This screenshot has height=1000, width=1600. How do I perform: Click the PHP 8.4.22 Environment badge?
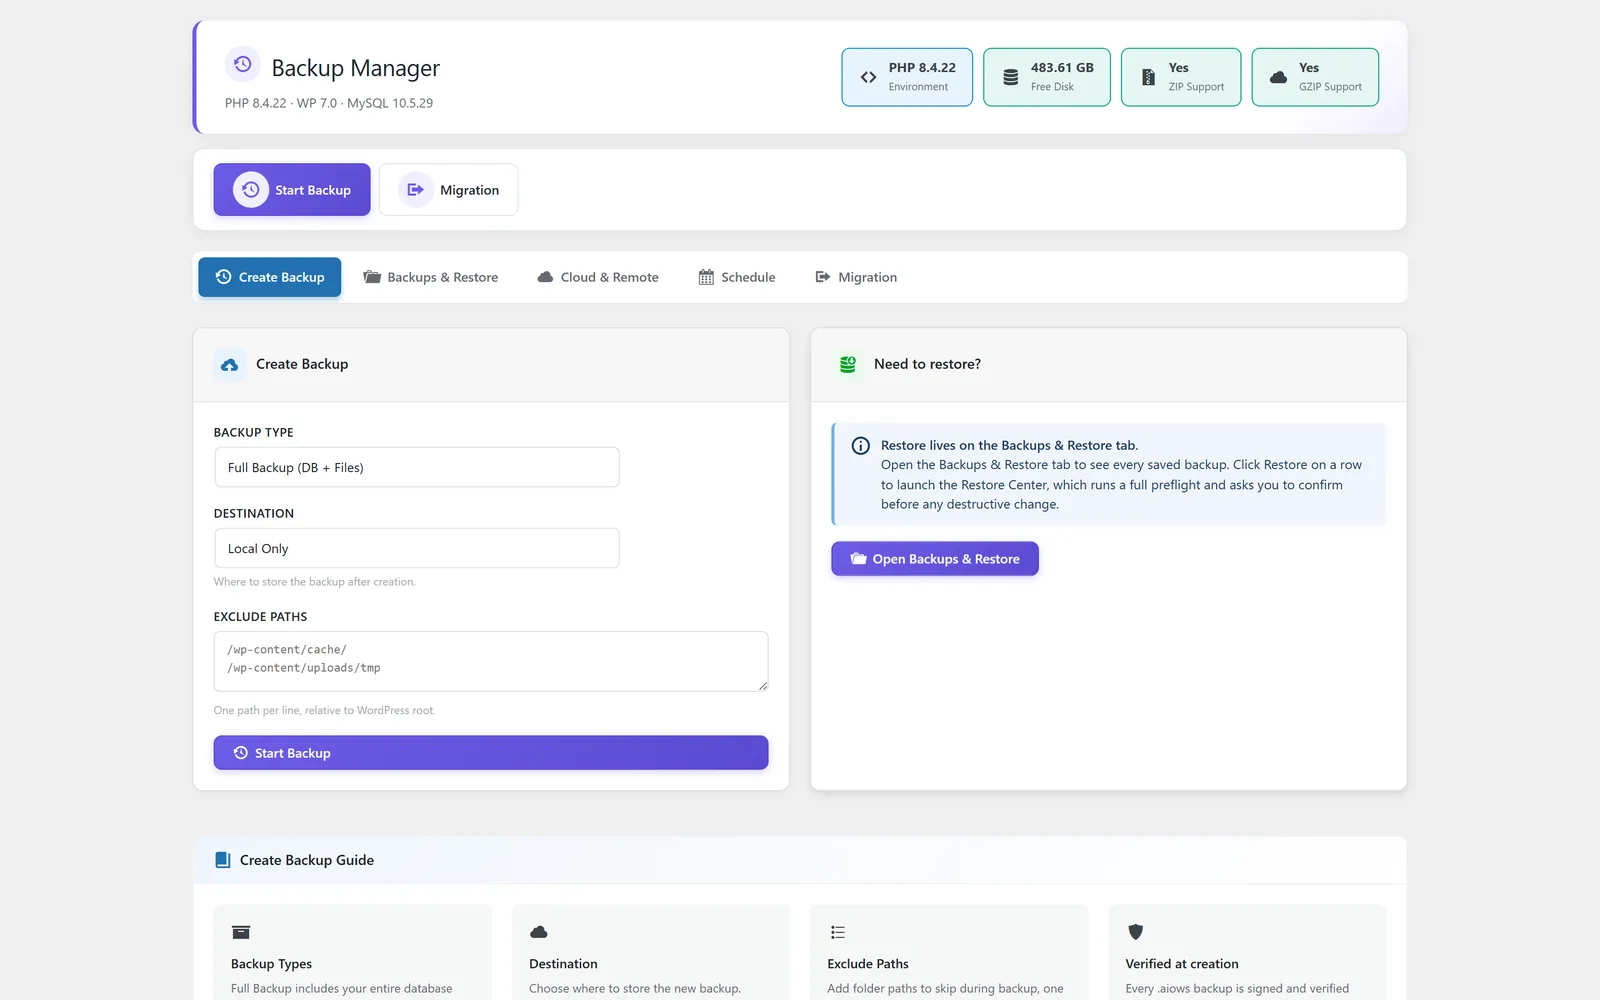click(907, 77)
